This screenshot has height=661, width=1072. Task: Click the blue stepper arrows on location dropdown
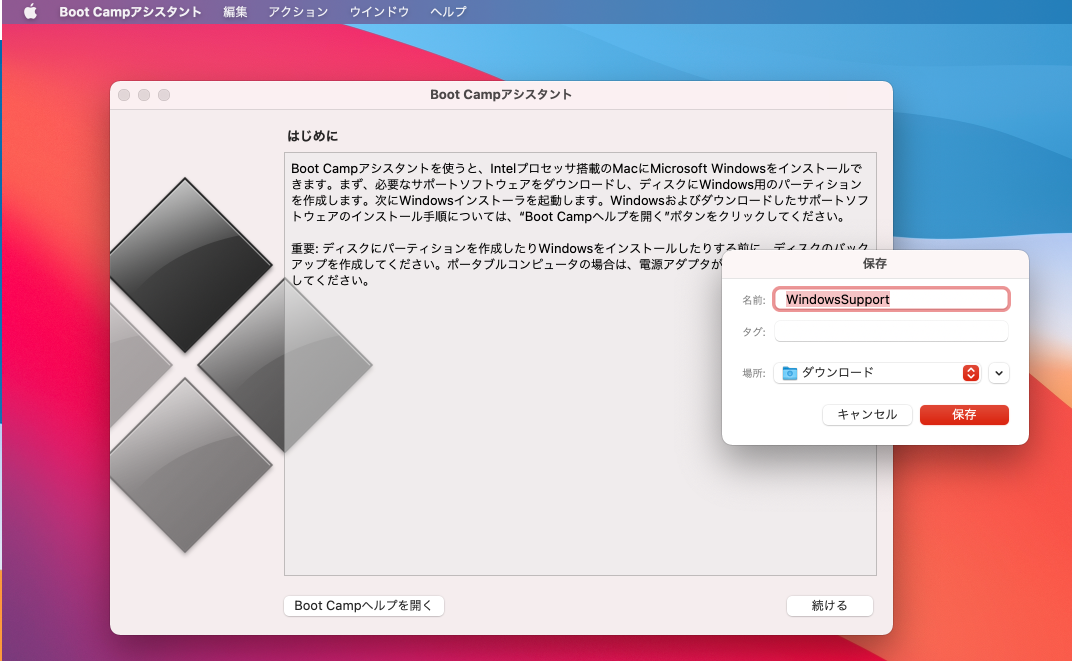pos(969,372)
